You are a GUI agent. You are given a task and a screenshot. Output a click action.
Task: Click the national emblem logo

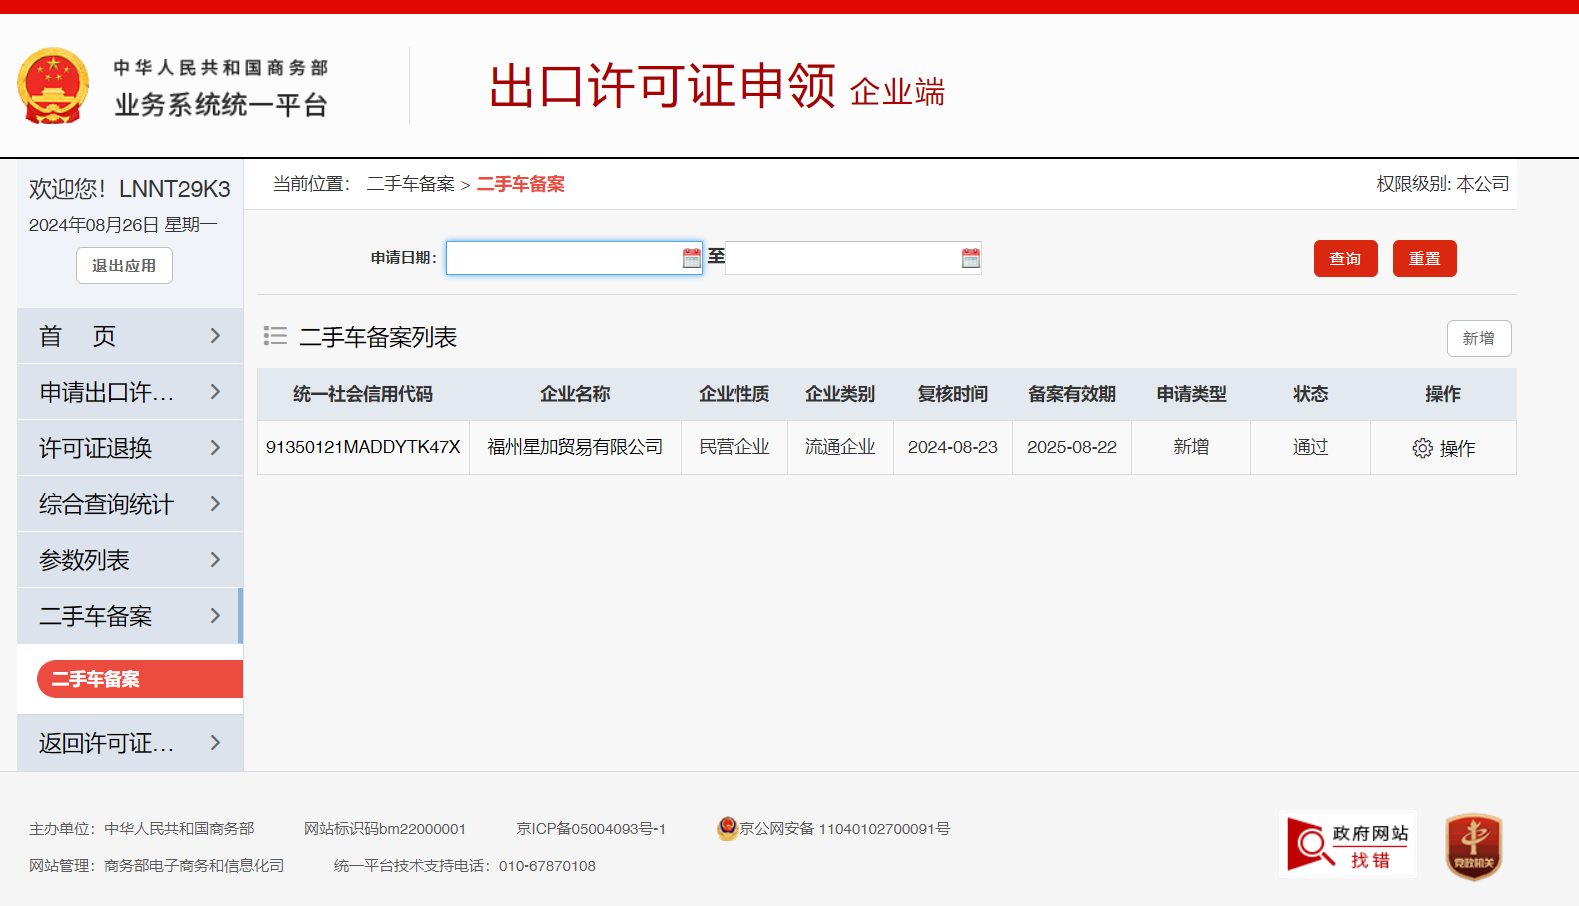pyautogui.click(x=53, y=86)
